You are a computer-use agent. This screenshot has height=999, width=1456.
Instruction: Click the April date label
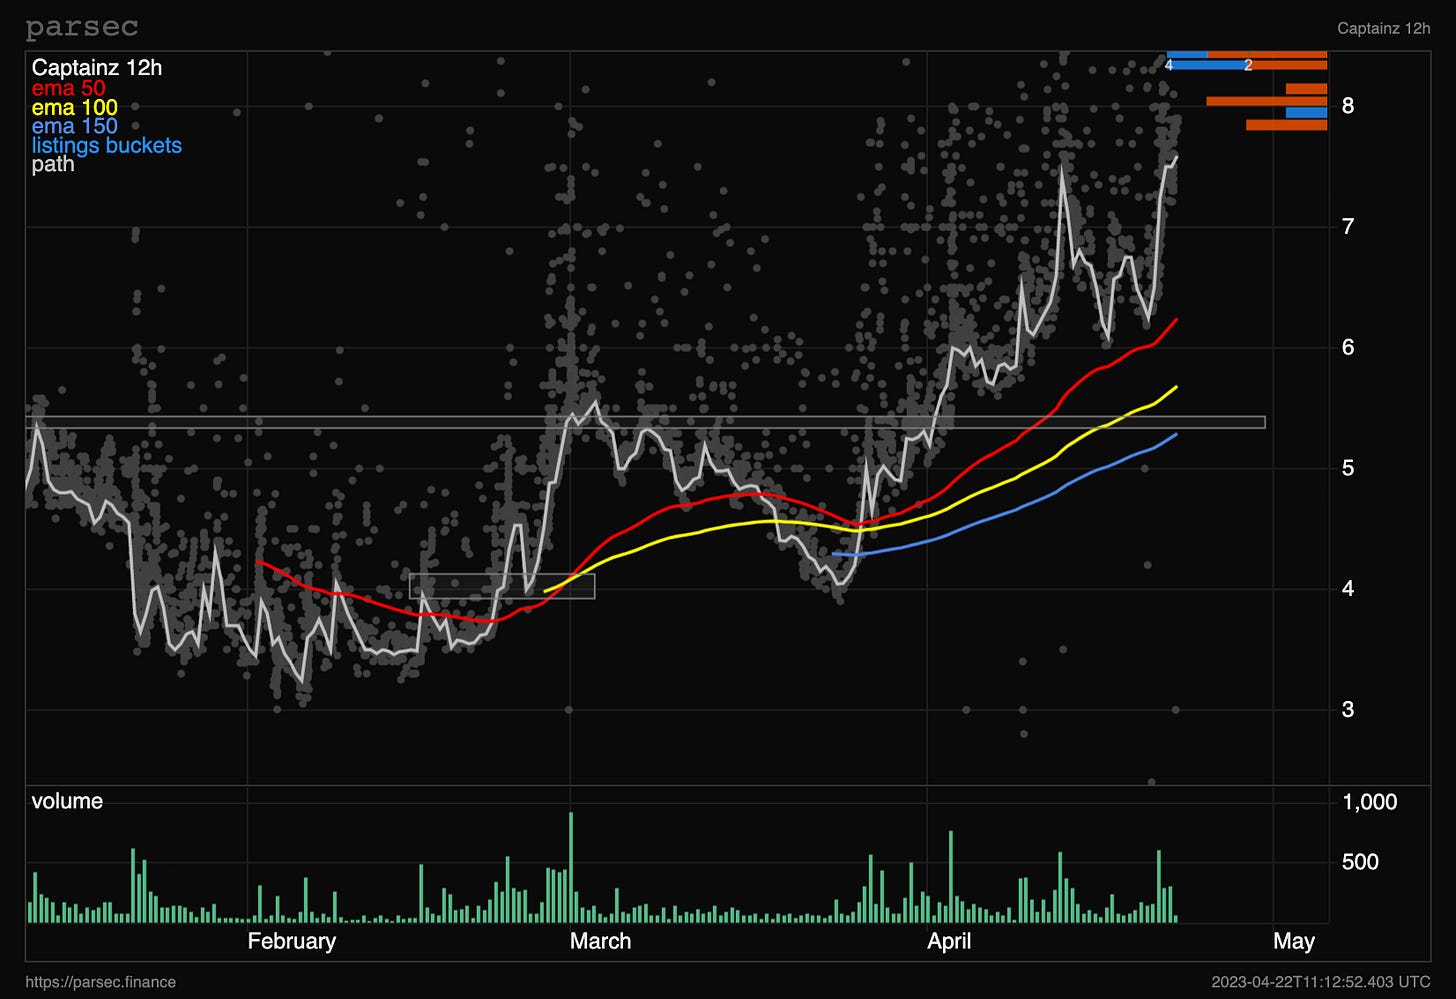point(949,941)
